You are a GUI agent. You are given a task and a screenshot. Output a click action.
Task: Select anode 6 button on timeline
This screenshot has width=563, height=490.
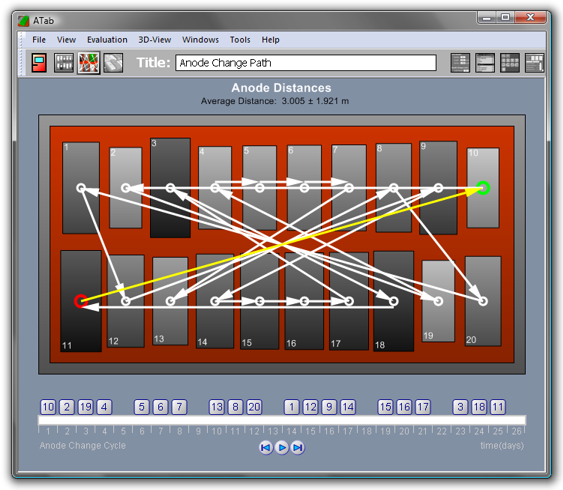click(x=160, y=407)
